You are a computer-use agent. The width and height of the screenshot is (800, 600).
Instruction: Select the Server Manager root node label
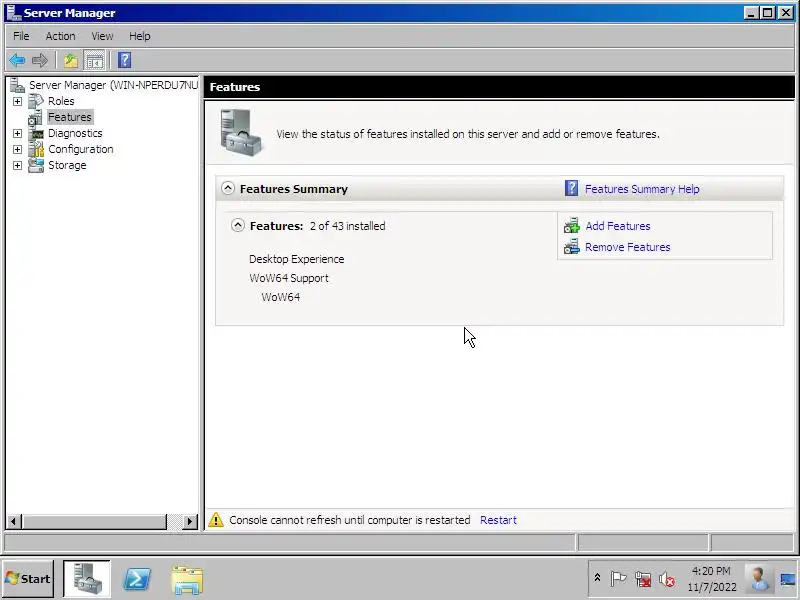point(113,85)
